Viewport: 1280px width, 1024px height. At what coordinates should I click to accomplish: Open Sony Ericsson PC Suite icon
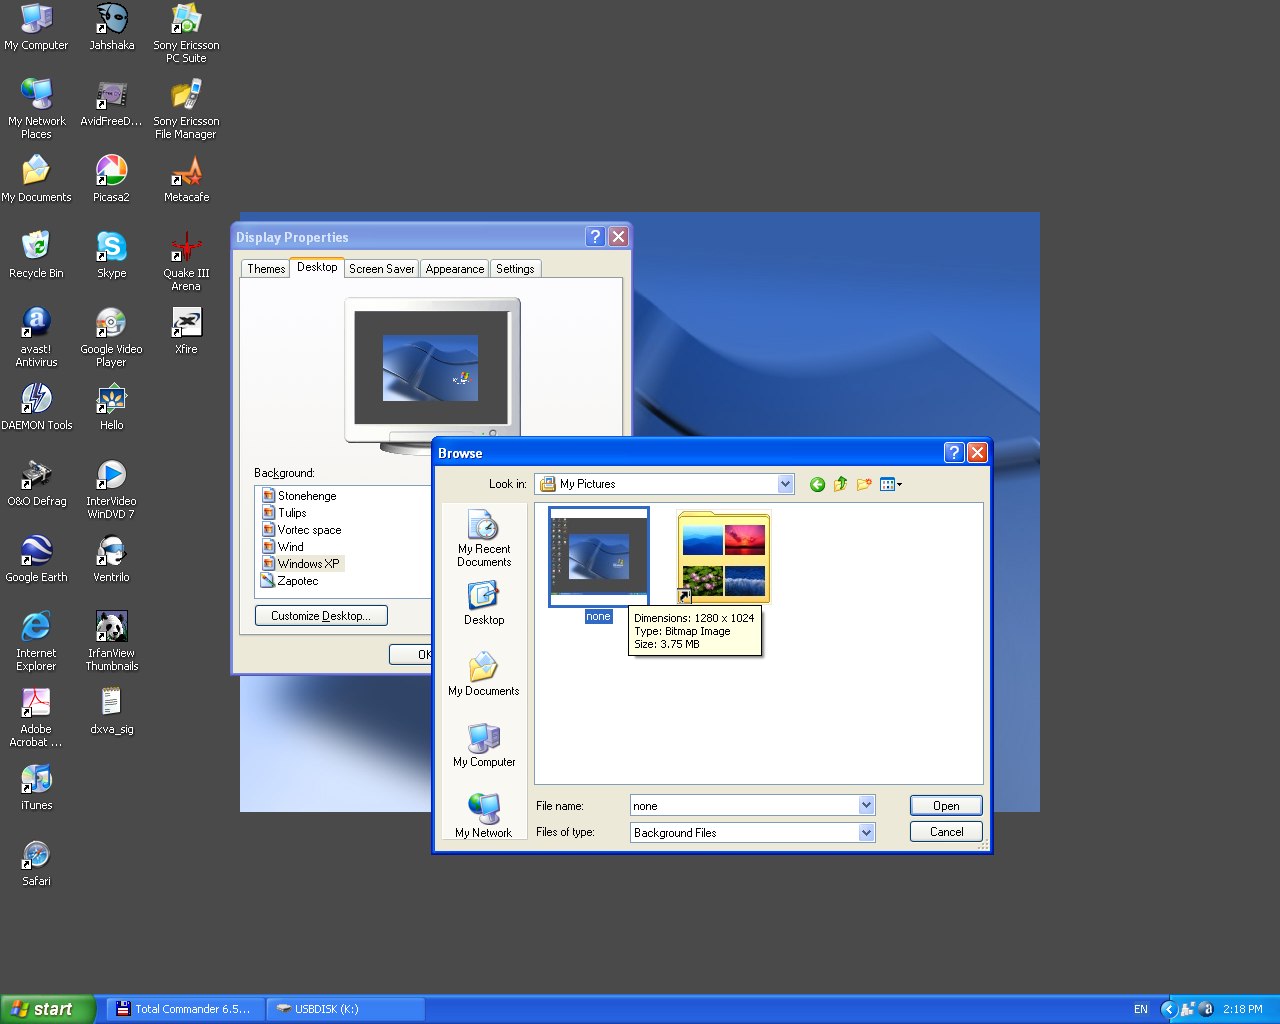pyautogui.click(x=186, y=33)
